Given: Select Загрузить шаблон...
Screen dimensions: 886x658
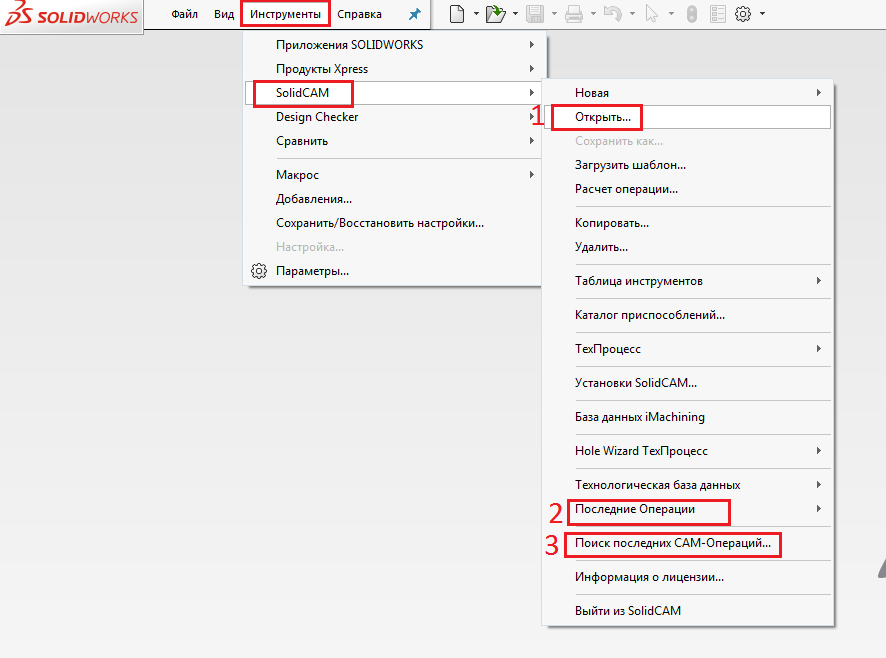Looking at the screenshot, I should 688,165.
